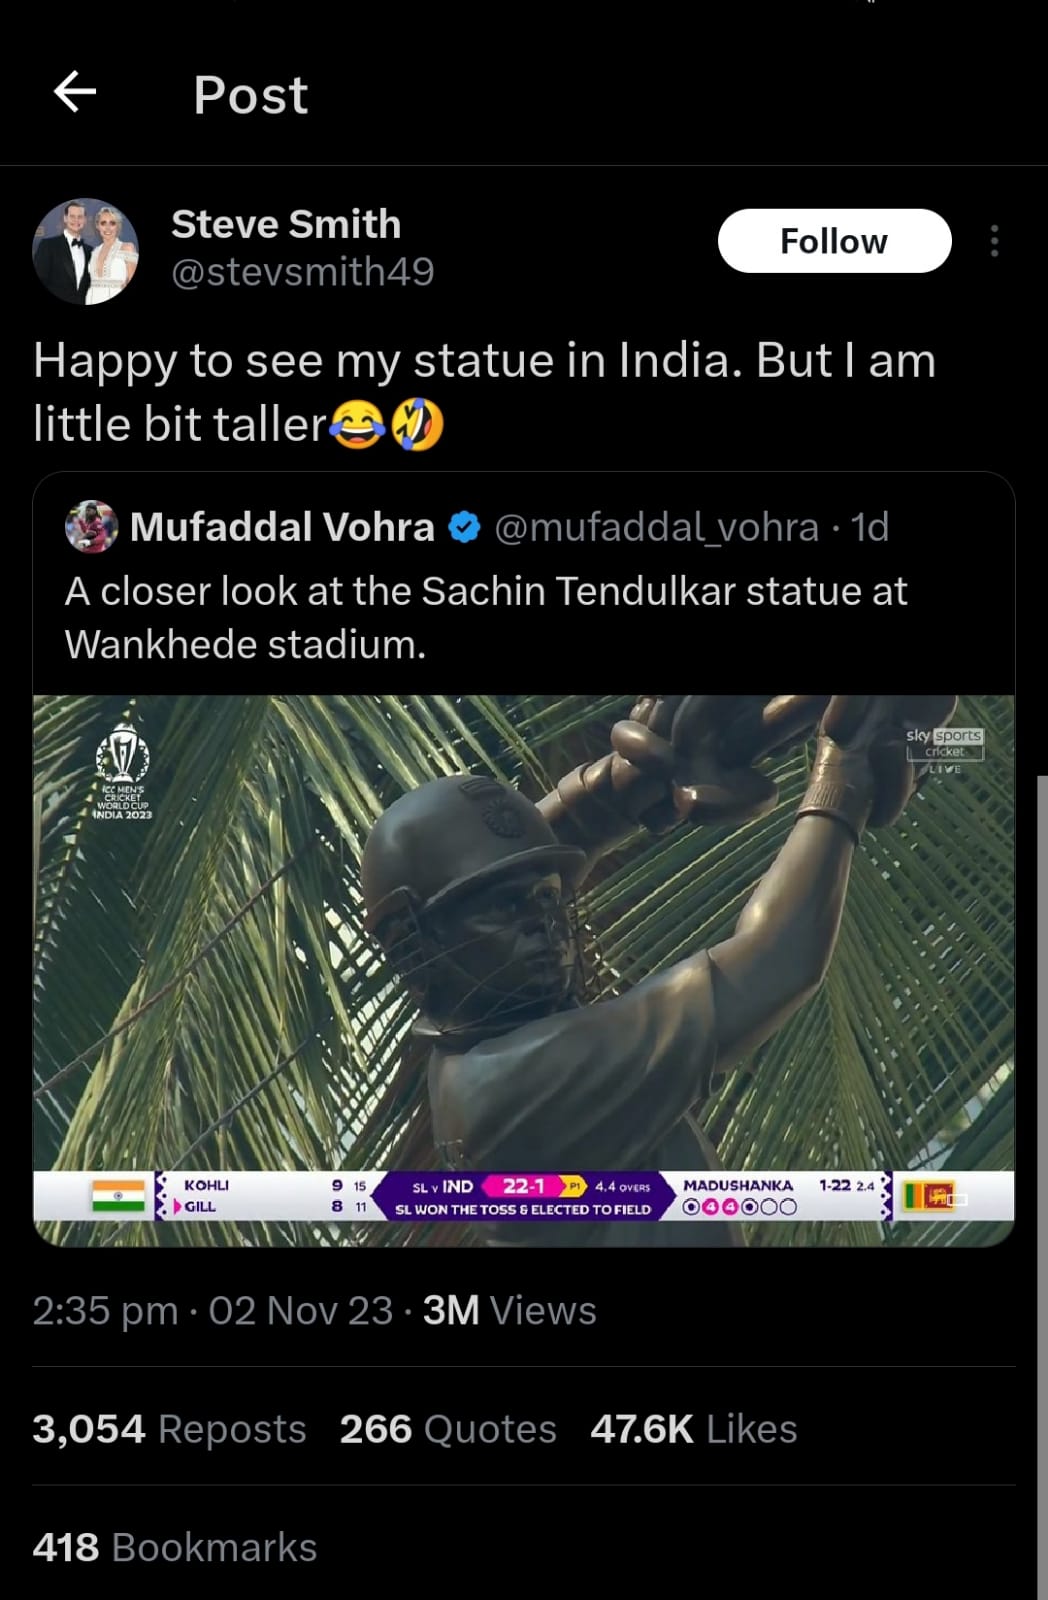This screenshot has width=1048, height=1600.
Task: Tap the back arrow icon
Action: [75, 93]
